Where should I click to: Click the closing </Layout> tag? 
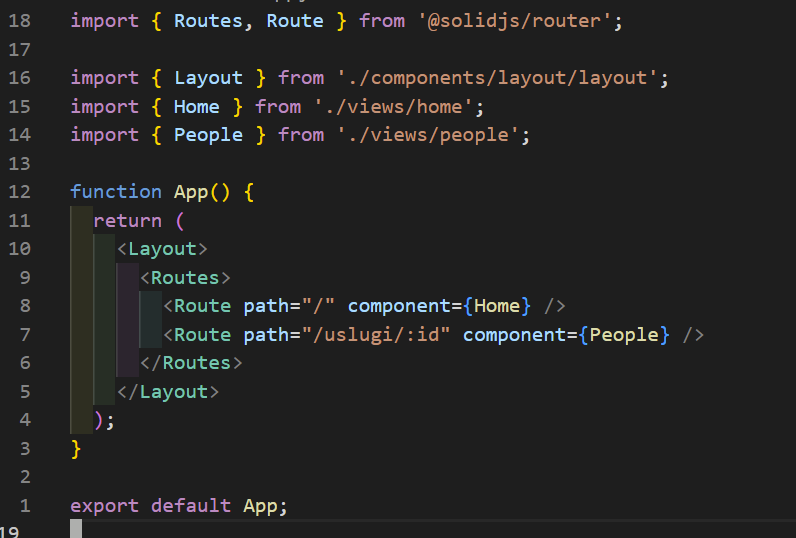[x=168, y=392]
